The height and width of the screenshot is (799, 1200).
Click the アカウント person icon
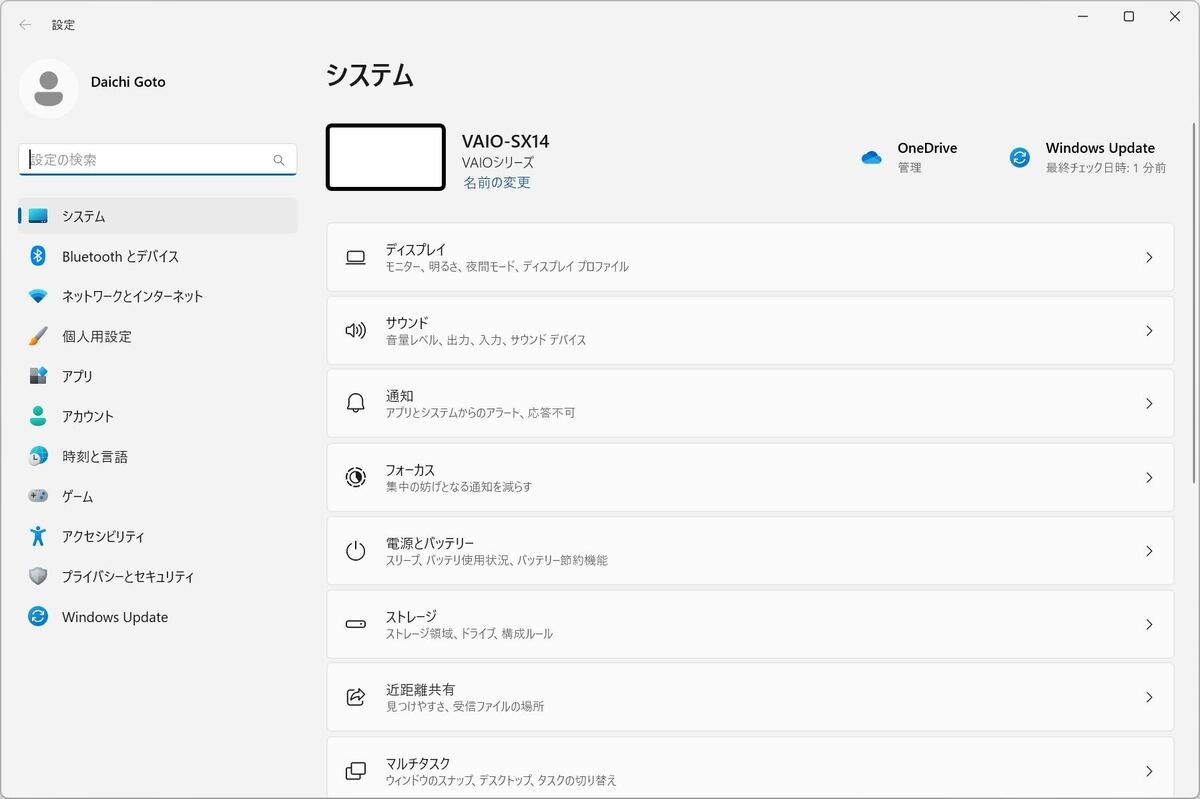pyautogui.click(x=38, y=416)
